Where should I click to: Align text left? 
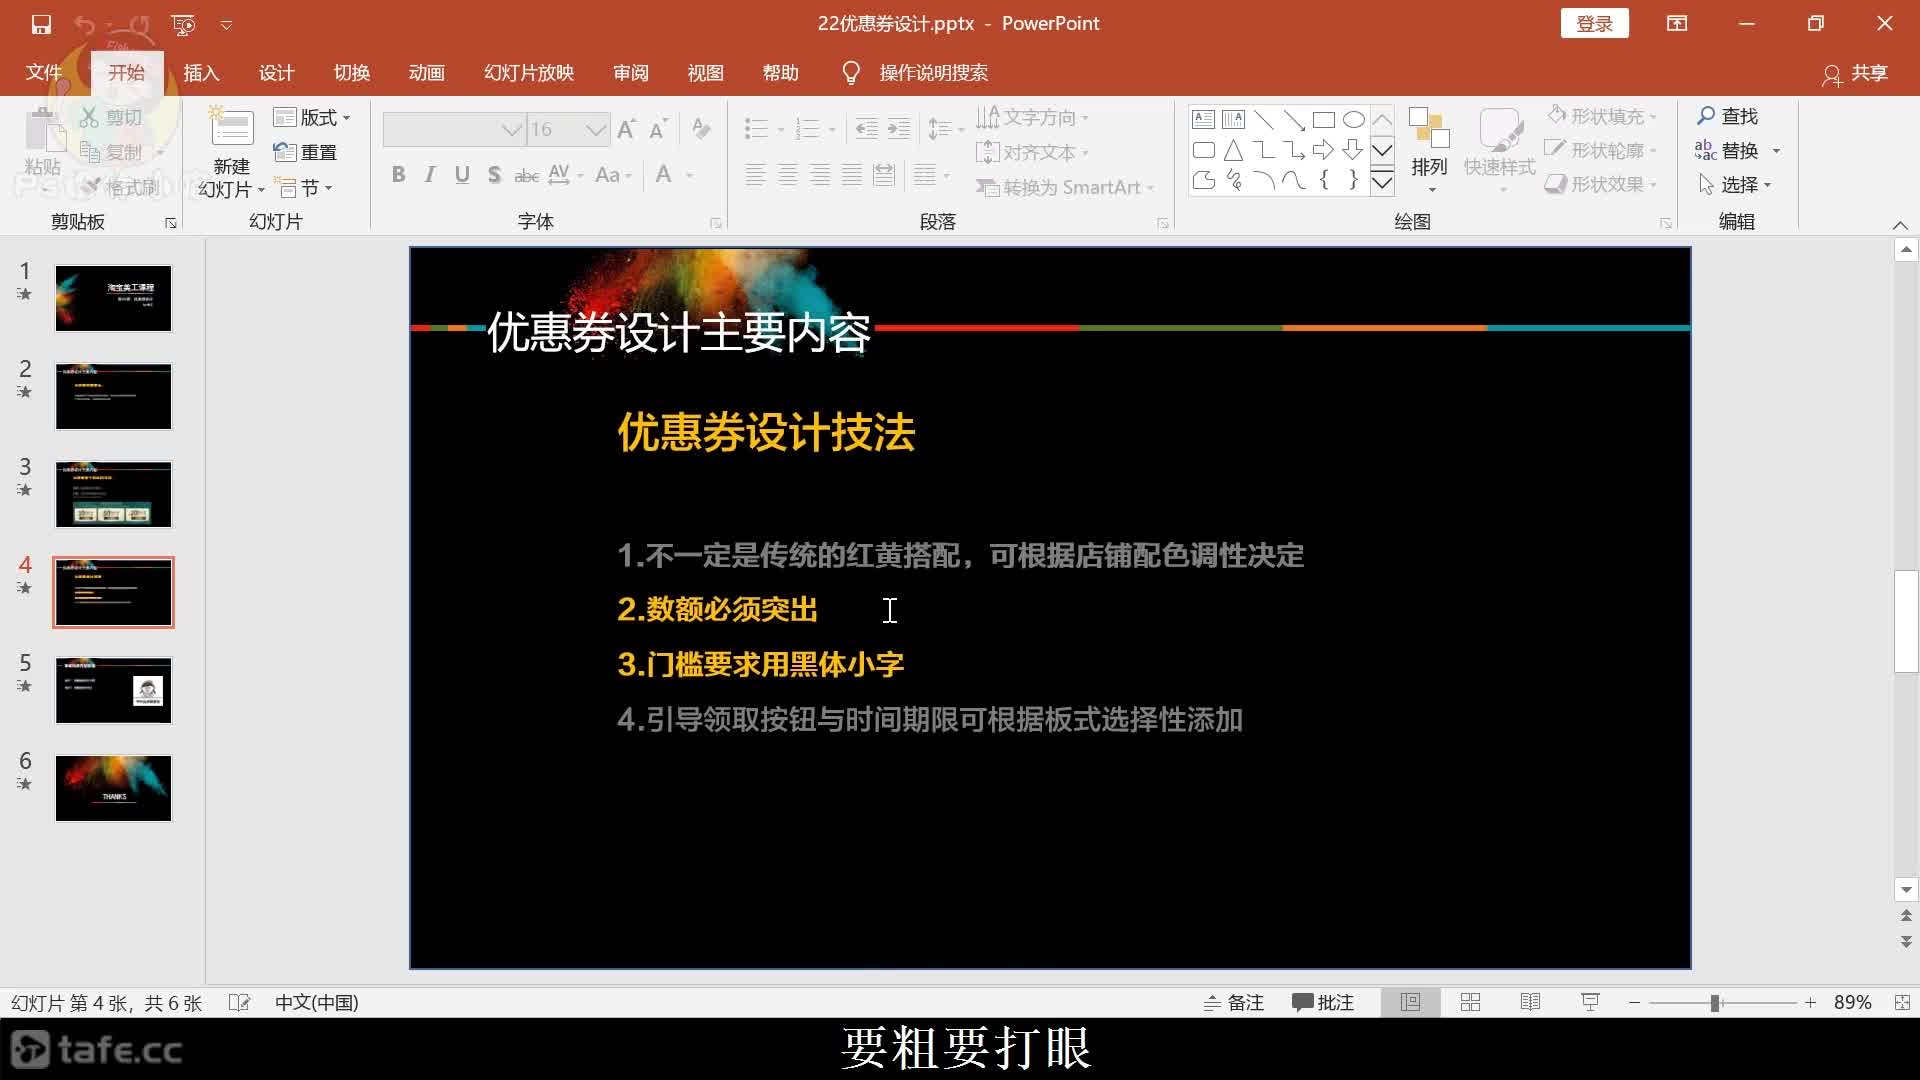756,176
